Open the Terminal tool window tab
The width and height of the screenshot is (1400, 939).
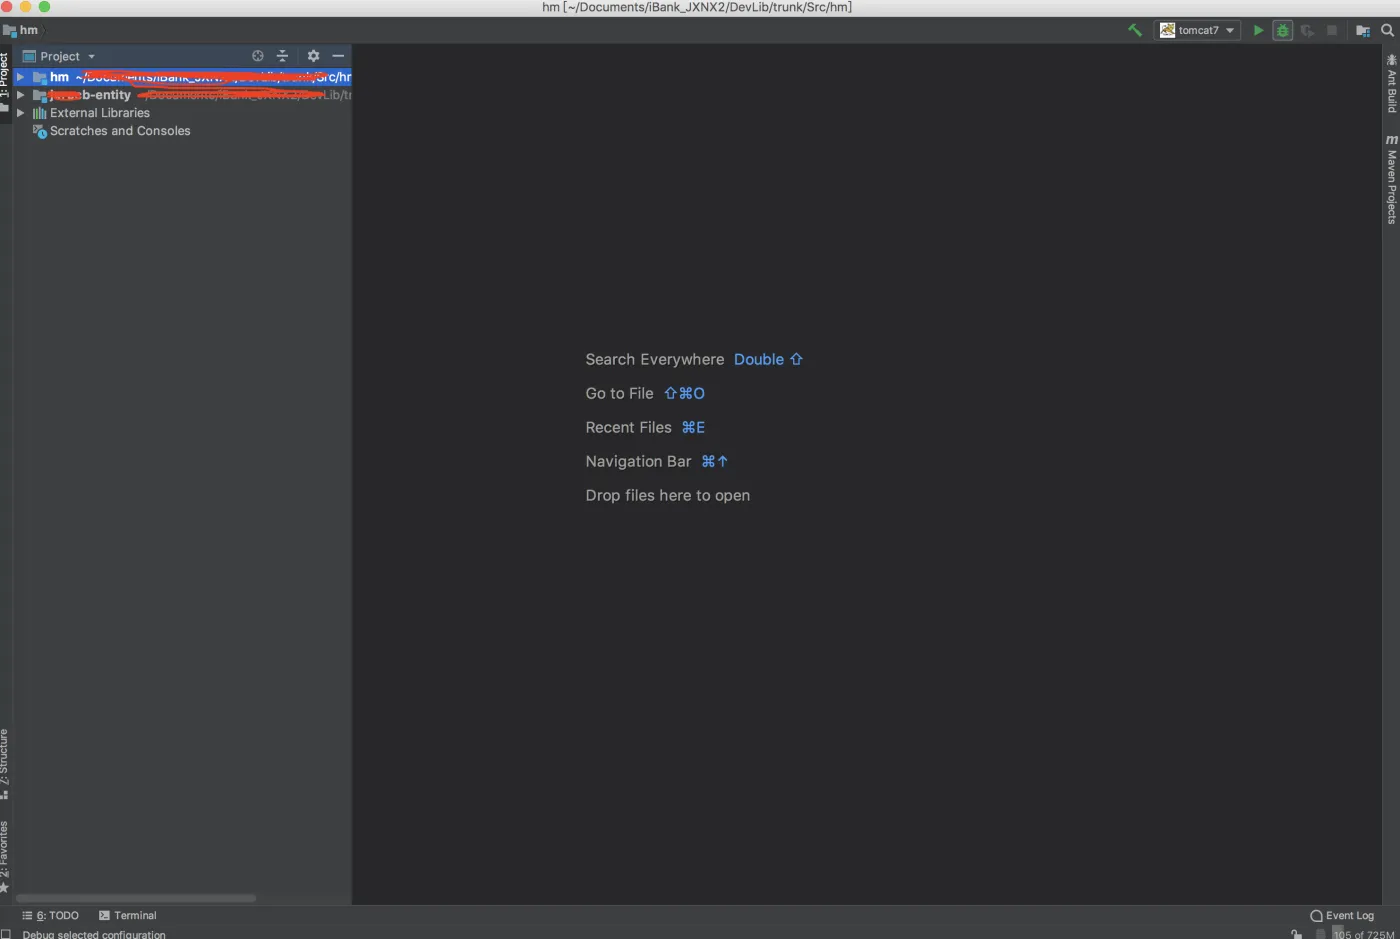127,915
